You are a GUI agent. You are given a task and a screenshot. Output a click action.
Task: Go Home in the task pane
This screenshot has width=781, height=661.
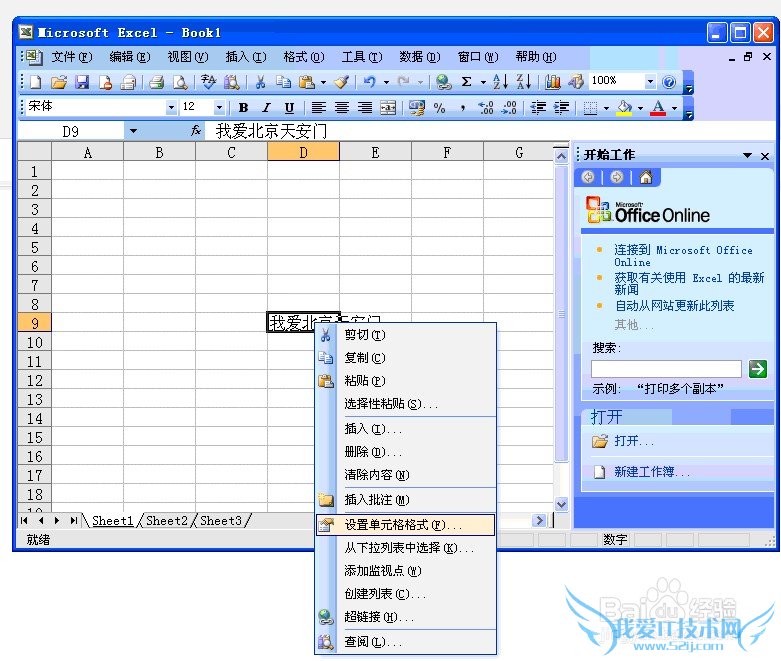646,177
